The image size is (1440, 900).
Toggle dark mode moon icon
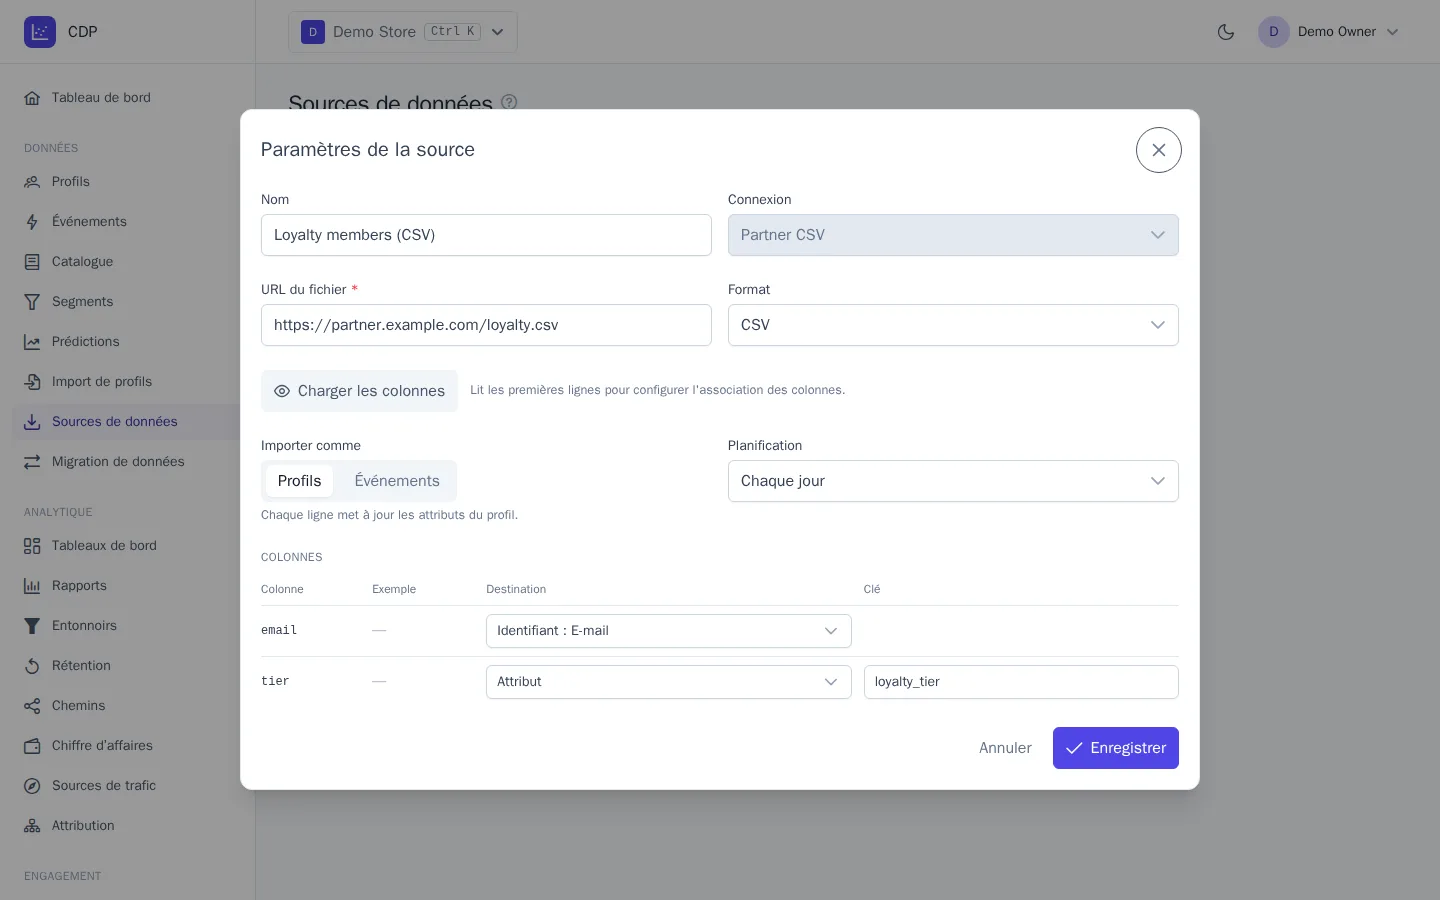(x=1226, y=32)
